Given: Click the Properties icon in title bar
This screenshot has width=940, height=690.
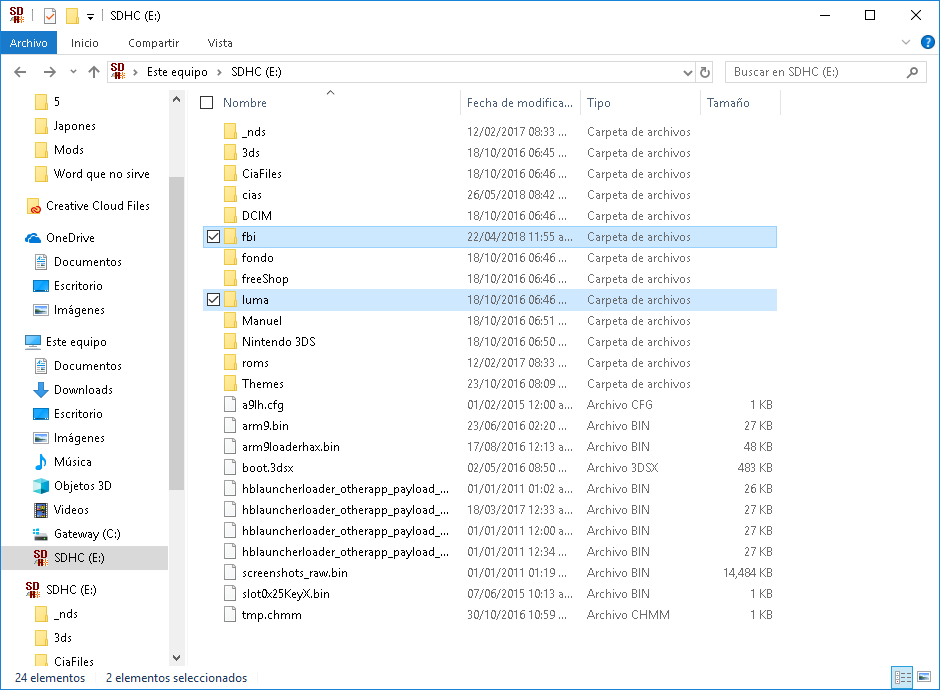Looking at the screenshot, I should [x=50, y=16].
